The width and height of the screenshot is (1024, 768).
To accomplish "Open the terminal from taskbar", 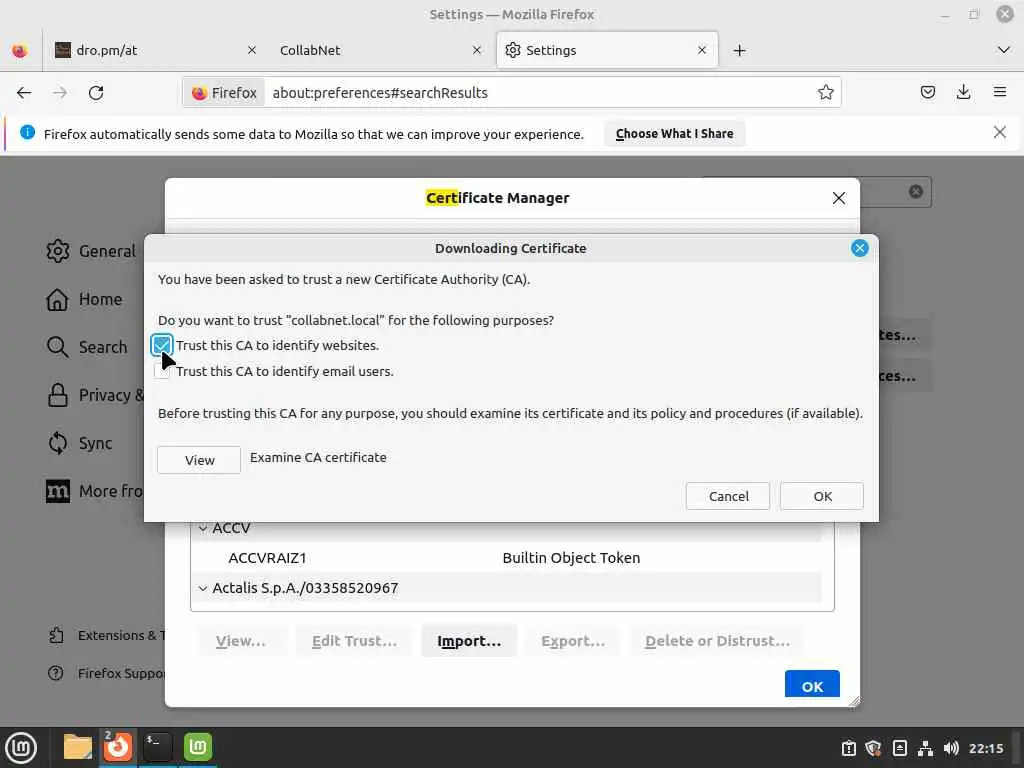I will point(157,747).
